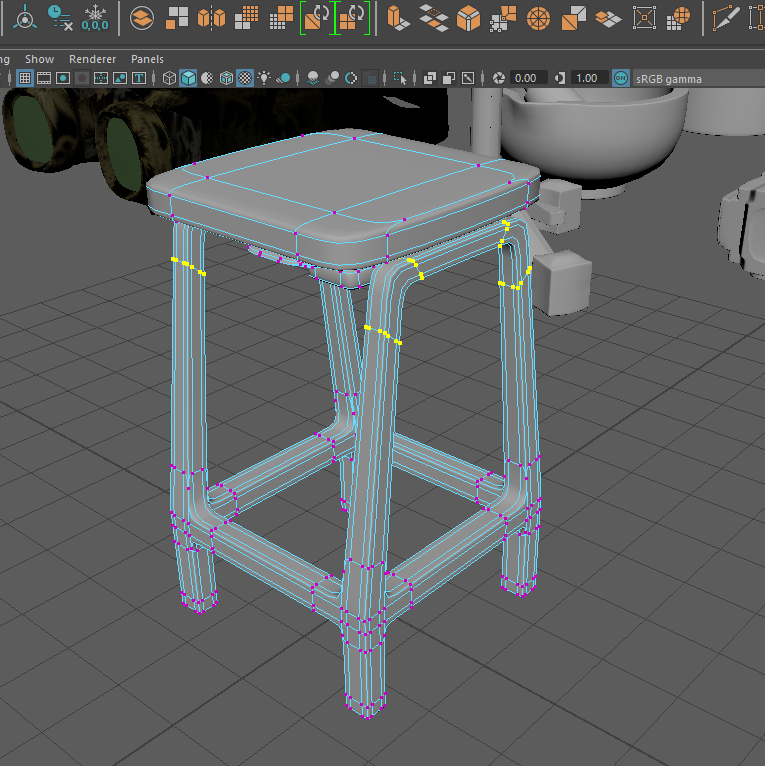Toggle the viewport grid display
The width and height of the screenshot is (765, 766).
coord(25,78)
